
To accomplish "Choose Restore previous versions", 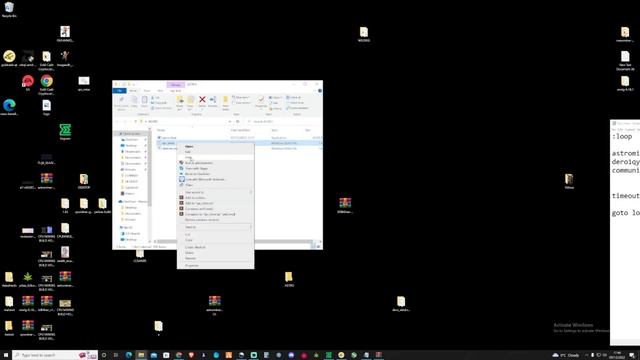I will [215, 220].
